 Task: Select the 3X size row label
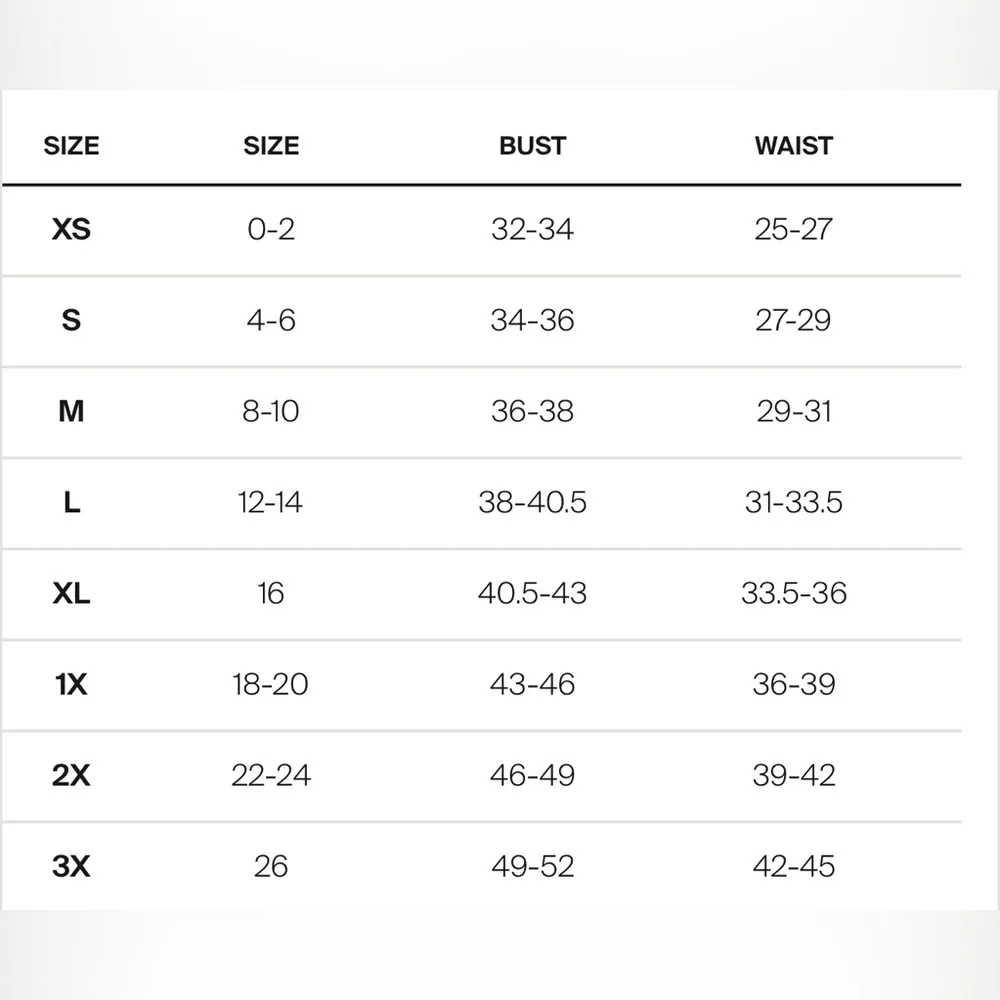click(x=71, y=866)
